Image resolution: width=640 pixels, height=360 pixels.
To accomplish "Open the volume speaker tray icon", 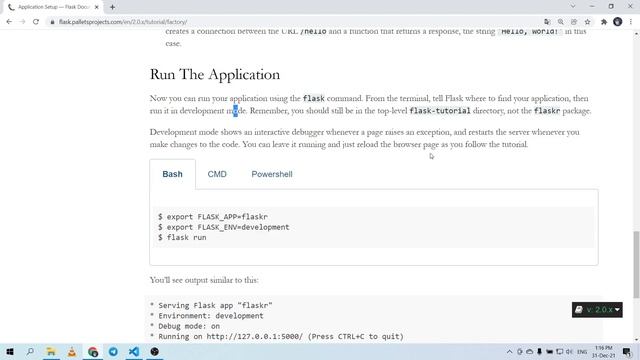I will coord(569,352).
